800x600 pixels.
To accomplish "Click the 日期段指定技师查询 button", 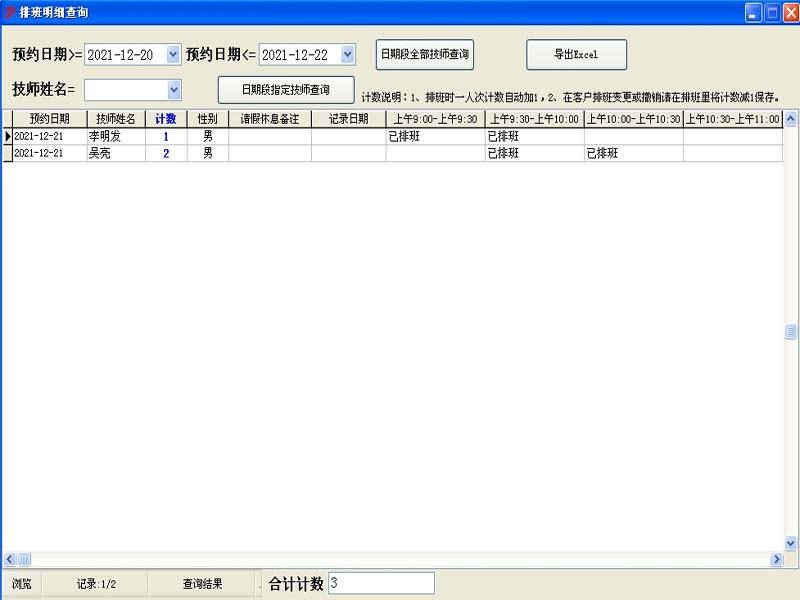I will pyautogui.click(x=286, y=90).
